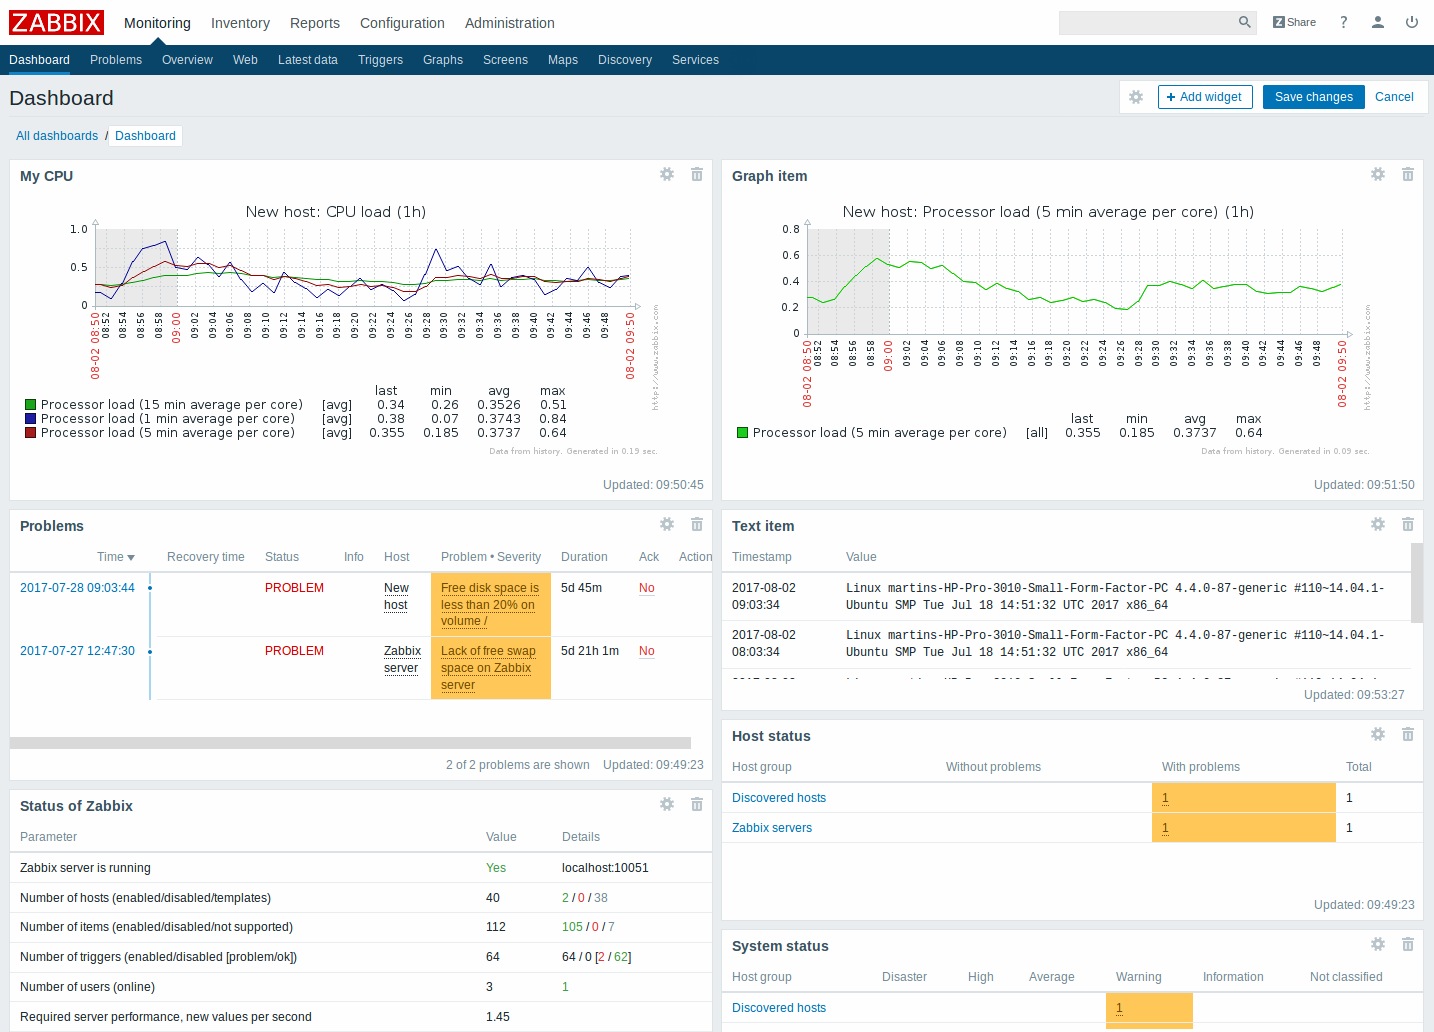Click the search magnifier icon
Viewport: 1434px width, 1032px height.
point(1245,22)
